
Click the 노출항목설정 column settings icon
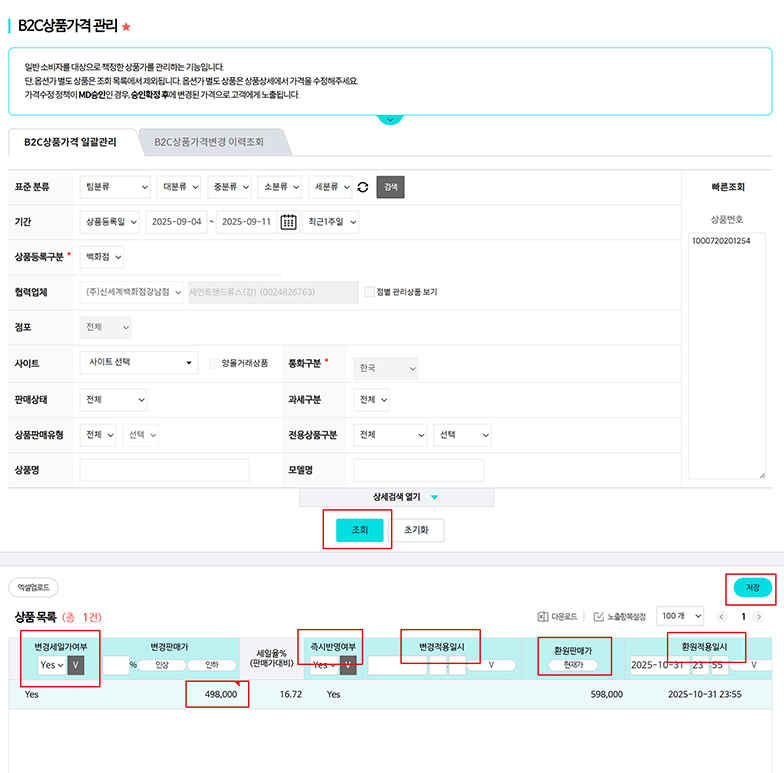click(599, 617)
